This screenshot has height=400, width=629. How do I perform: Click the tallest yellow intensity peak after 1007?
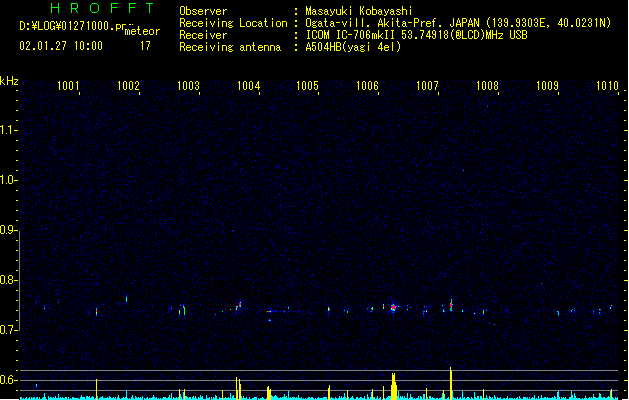coord(451,383)
